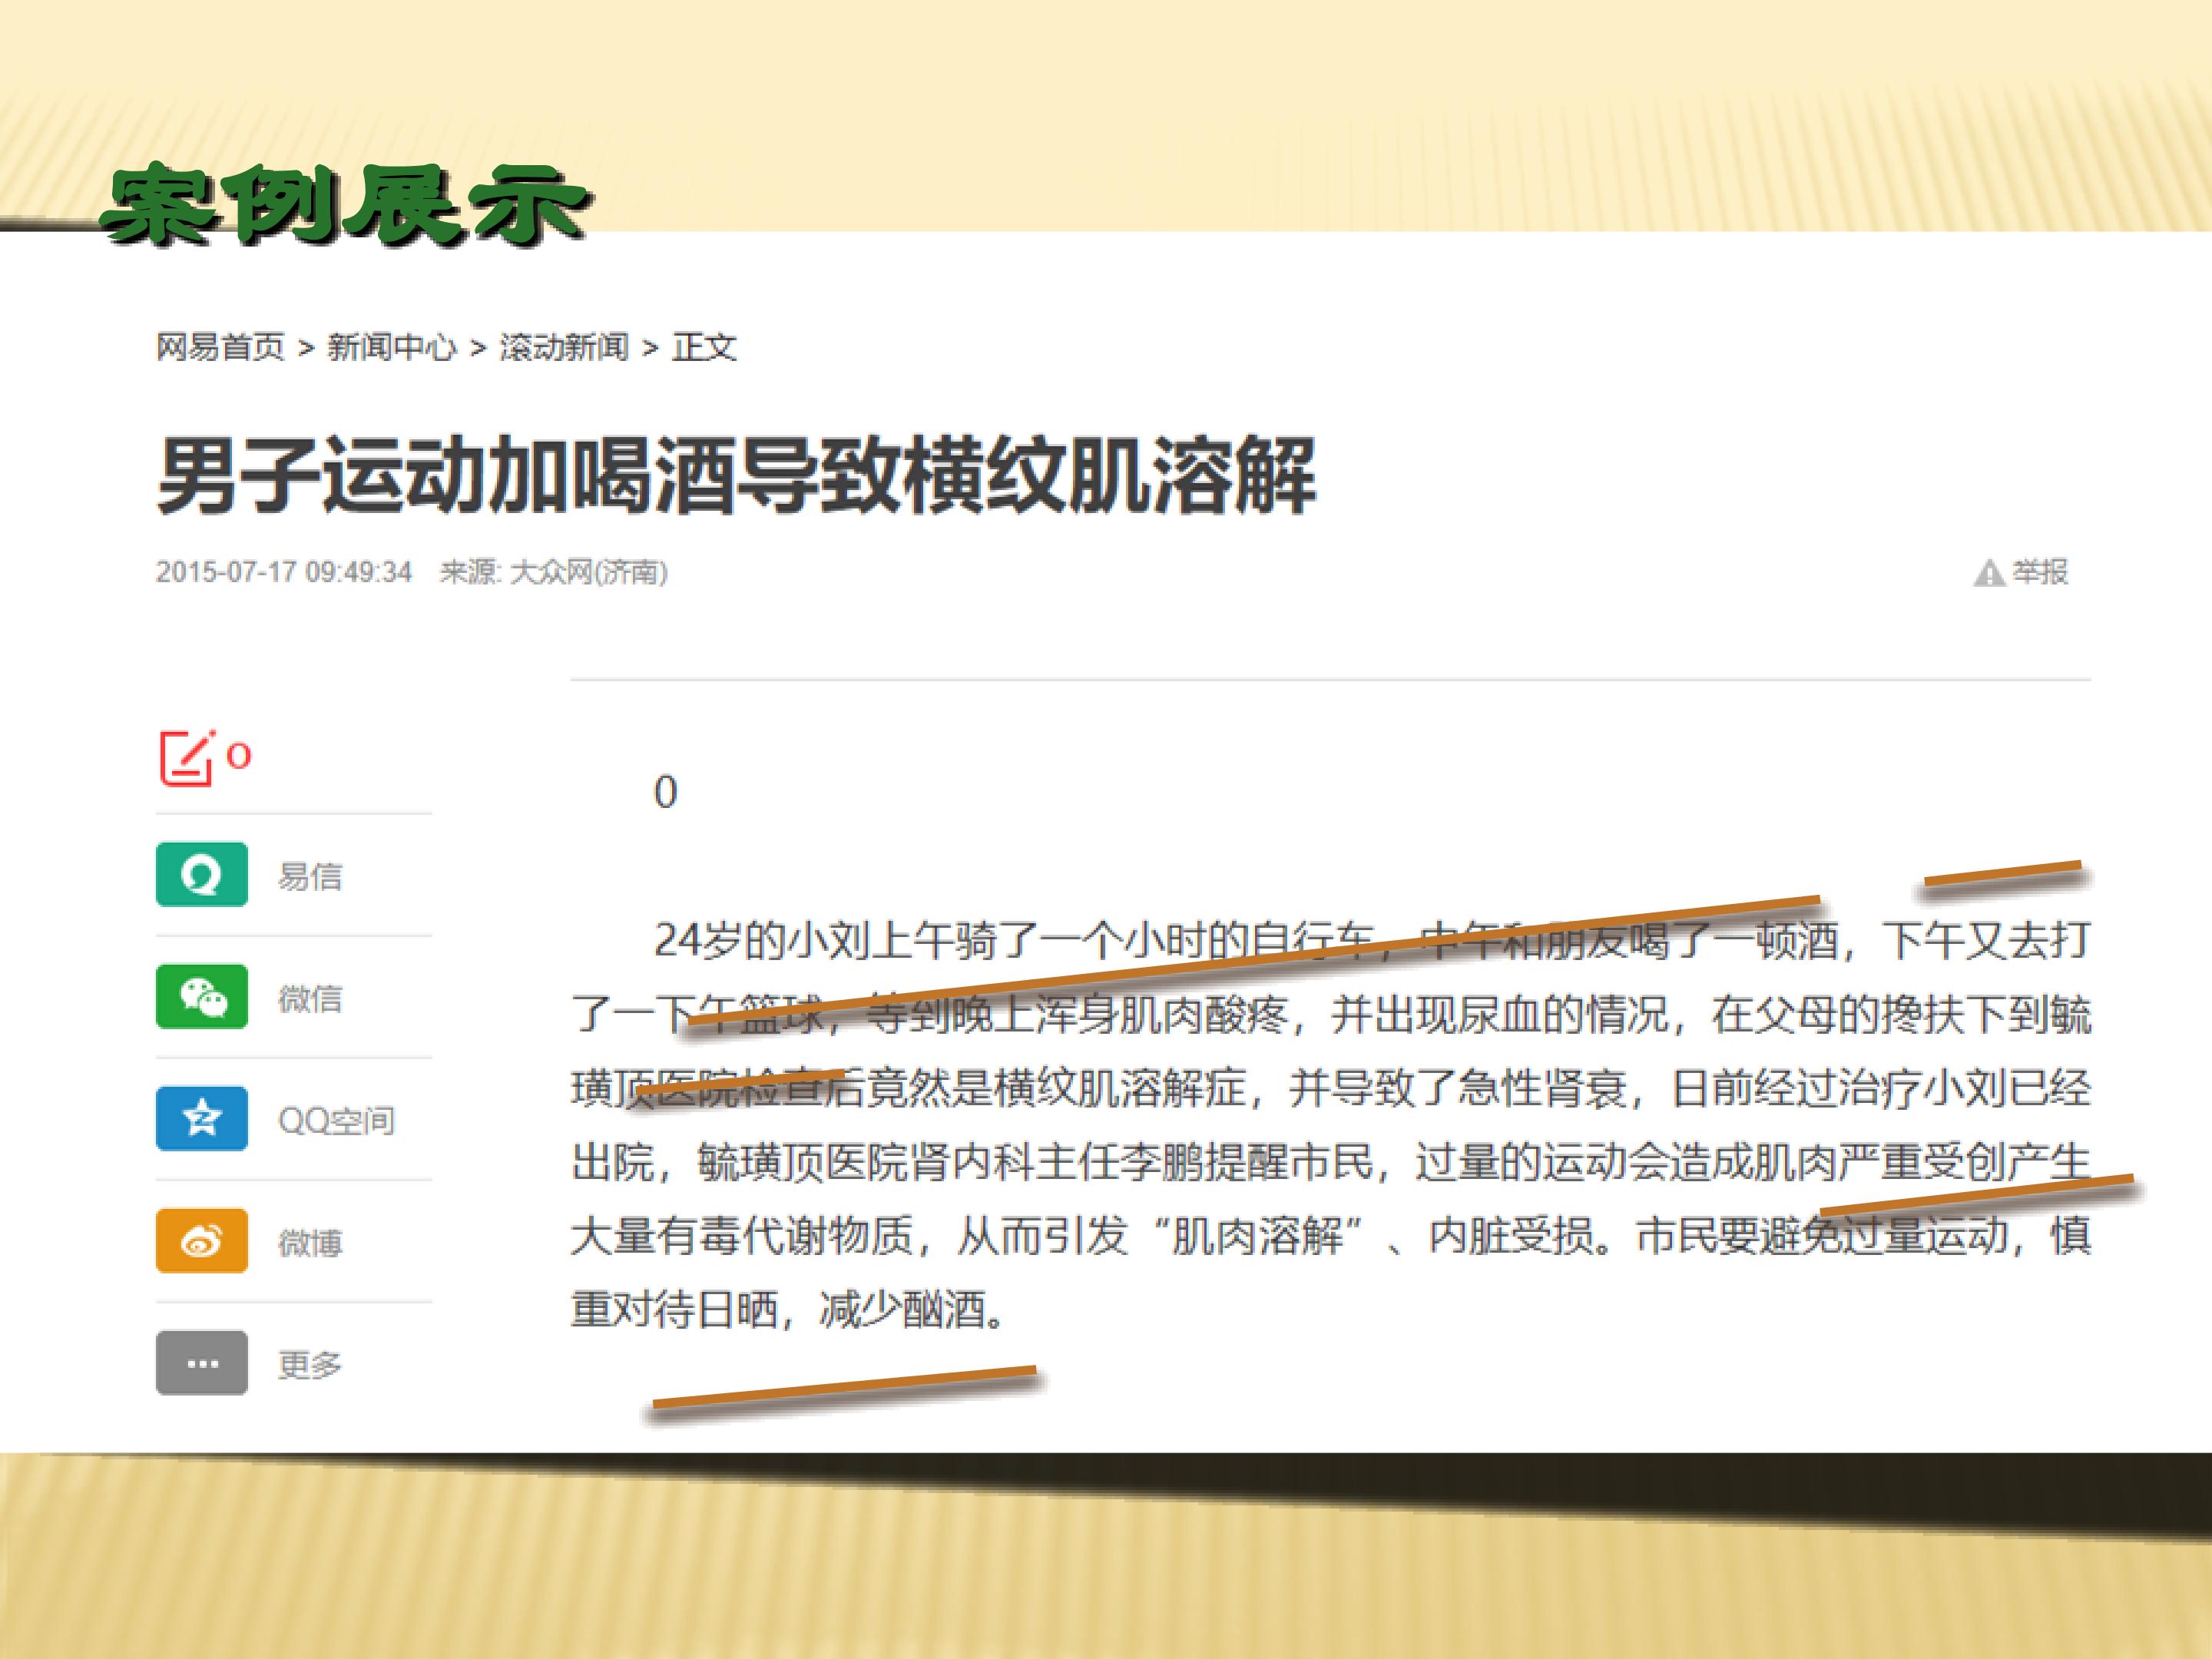The height and width of the screenshot is (1659, 2212).
Task: Click the red comment count number
Action: (239, 756)
